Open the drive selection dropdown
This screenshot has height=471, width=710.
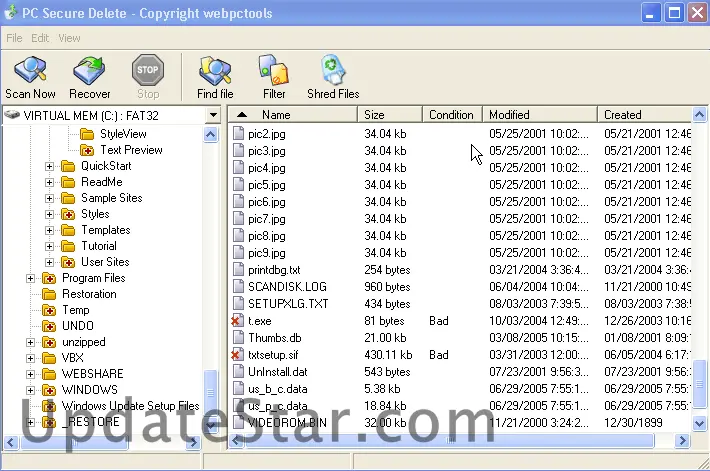click(213, 115)
